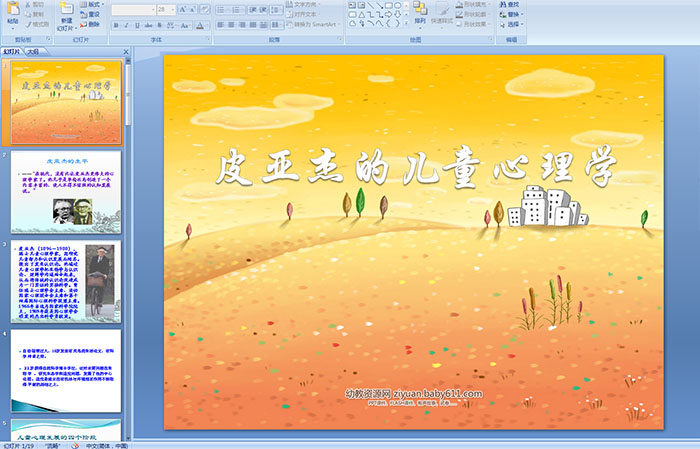Select the right brace shape
This screenshot has height=449, width=700.
coord(397,24)
